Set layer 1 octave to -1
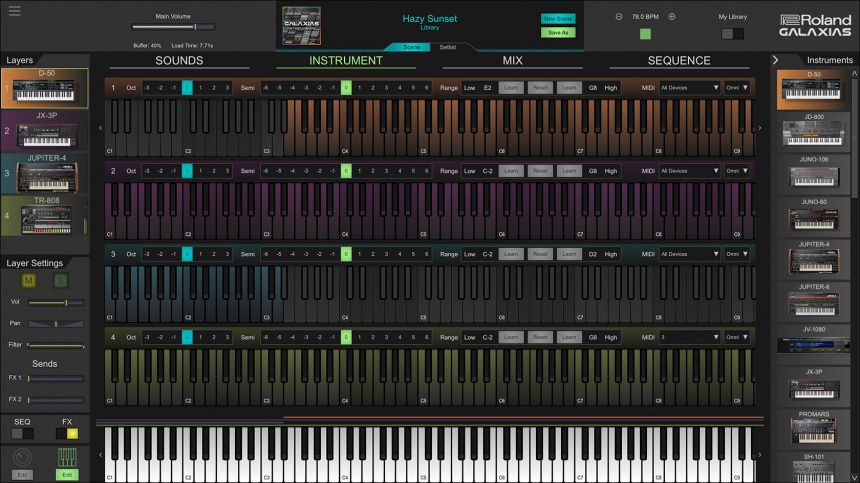860x483 pixels. click(x=173, y=88)
